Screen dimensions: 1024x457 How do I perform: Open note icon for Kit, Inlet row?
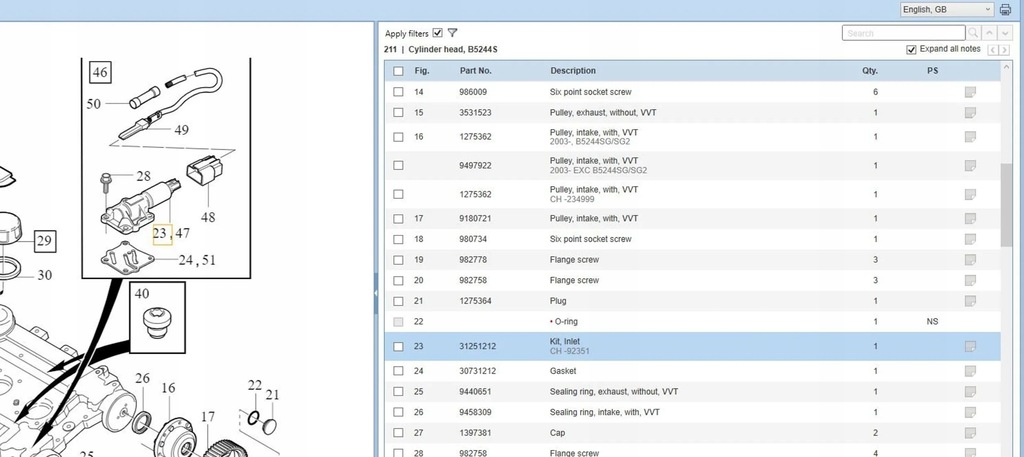[x=969, y=347]
